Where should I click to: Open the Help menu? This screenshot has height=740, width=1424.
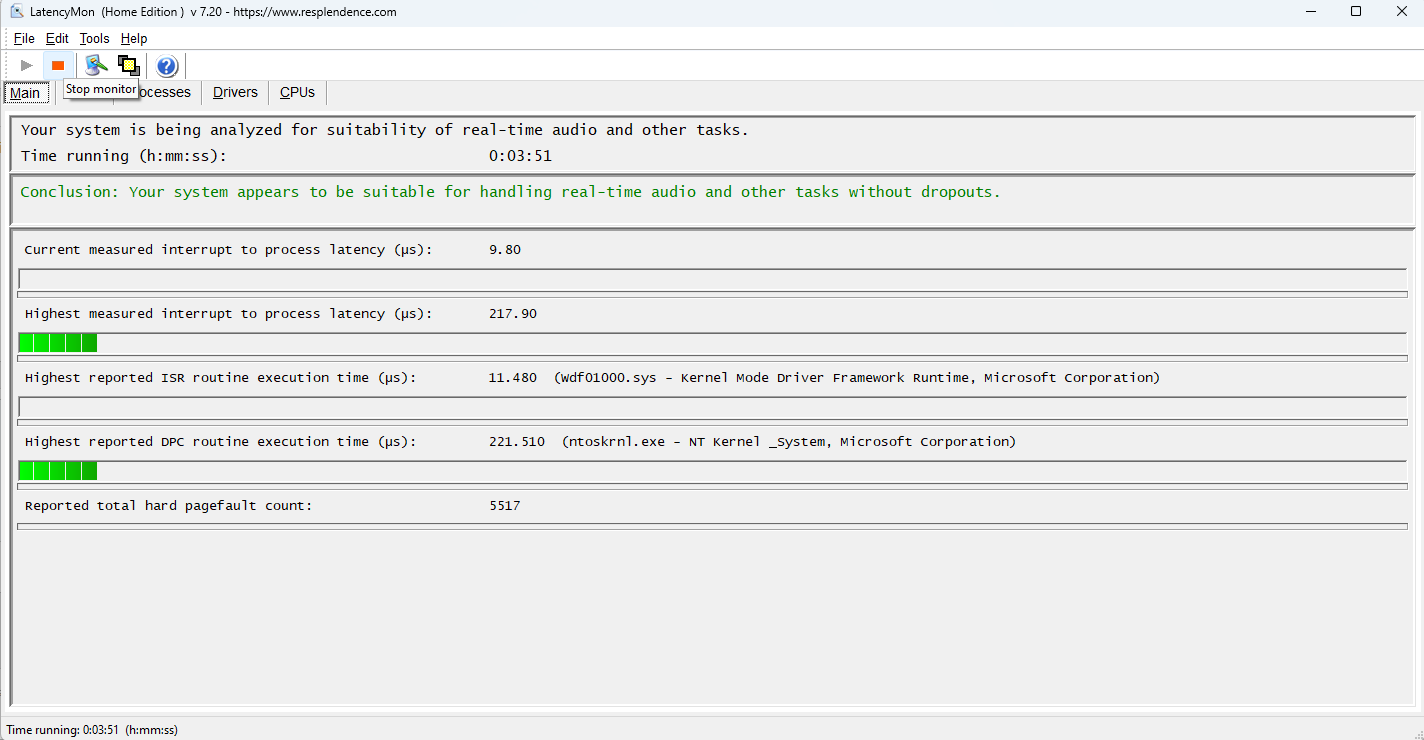point(134,38)
